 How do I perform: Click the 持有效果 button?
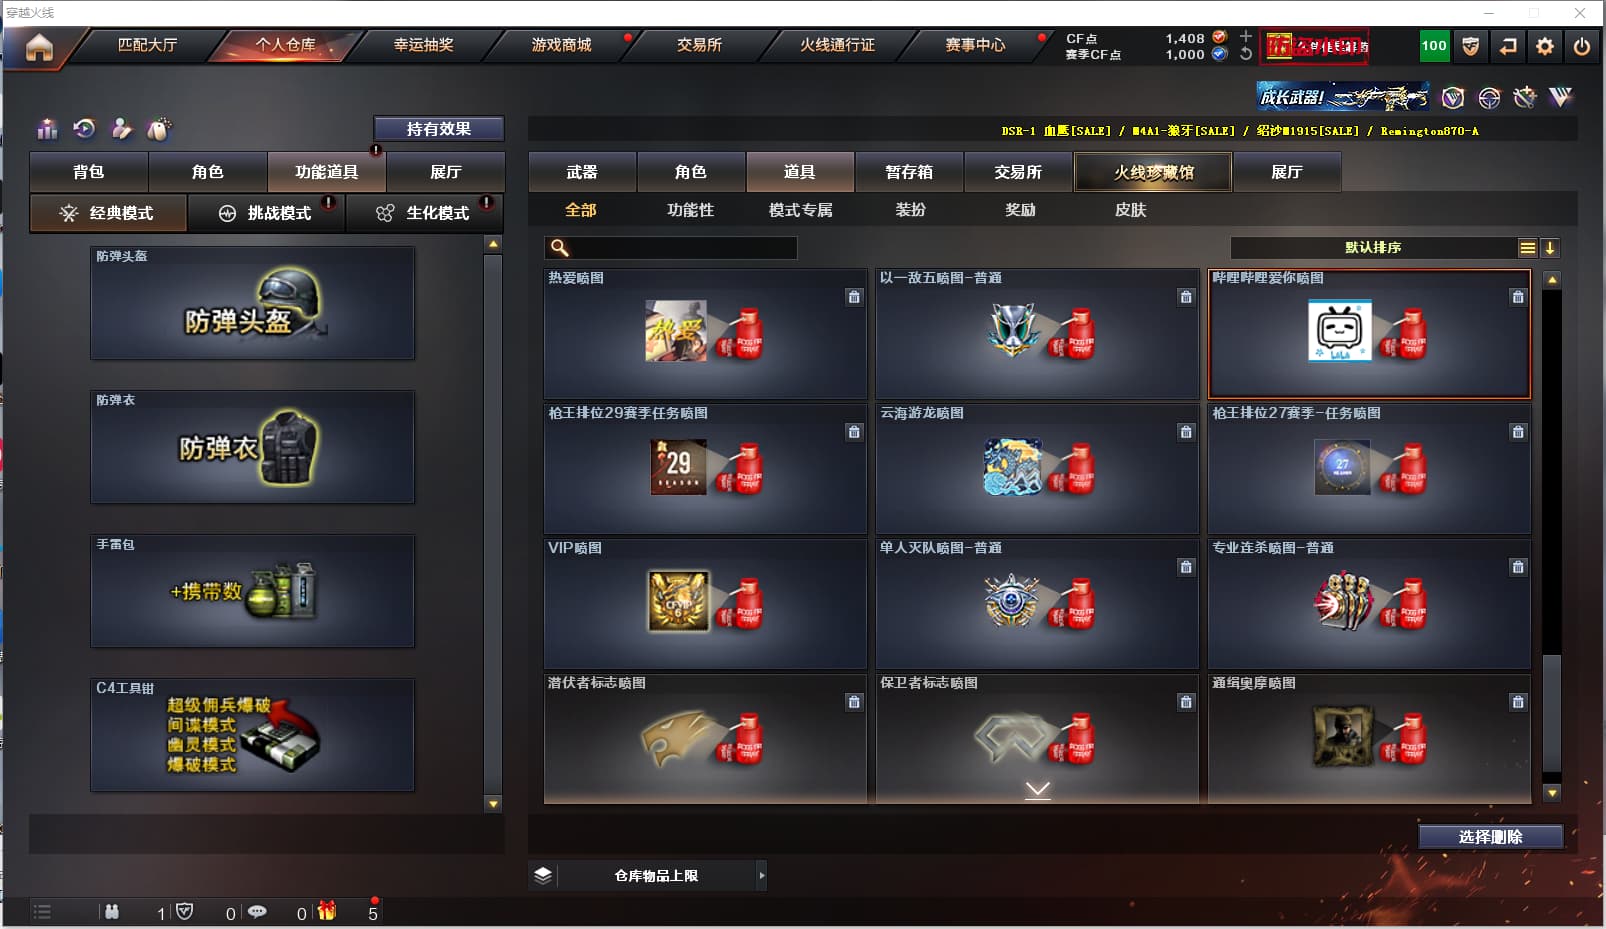438,129
